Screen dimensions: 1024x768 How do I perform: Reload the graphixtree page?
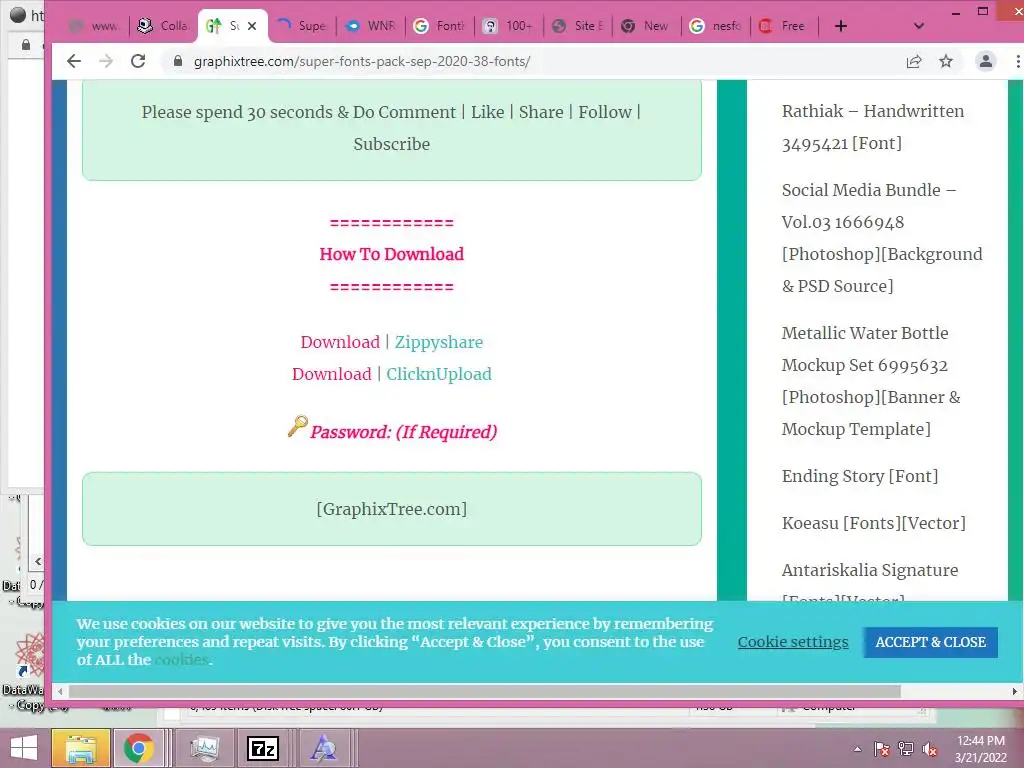click(x=138, y=61)
